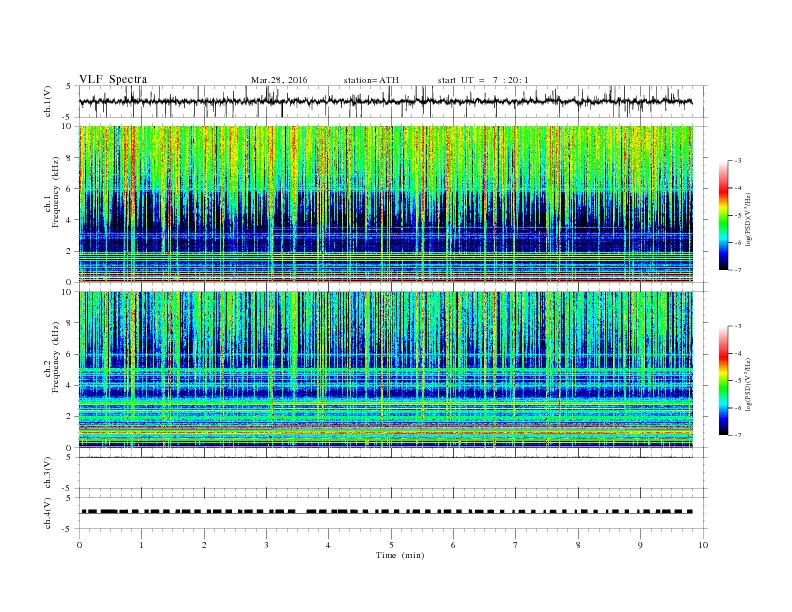Click time axis tick label "9"
This screenshot has height=612, width=792.
(640, 545)
